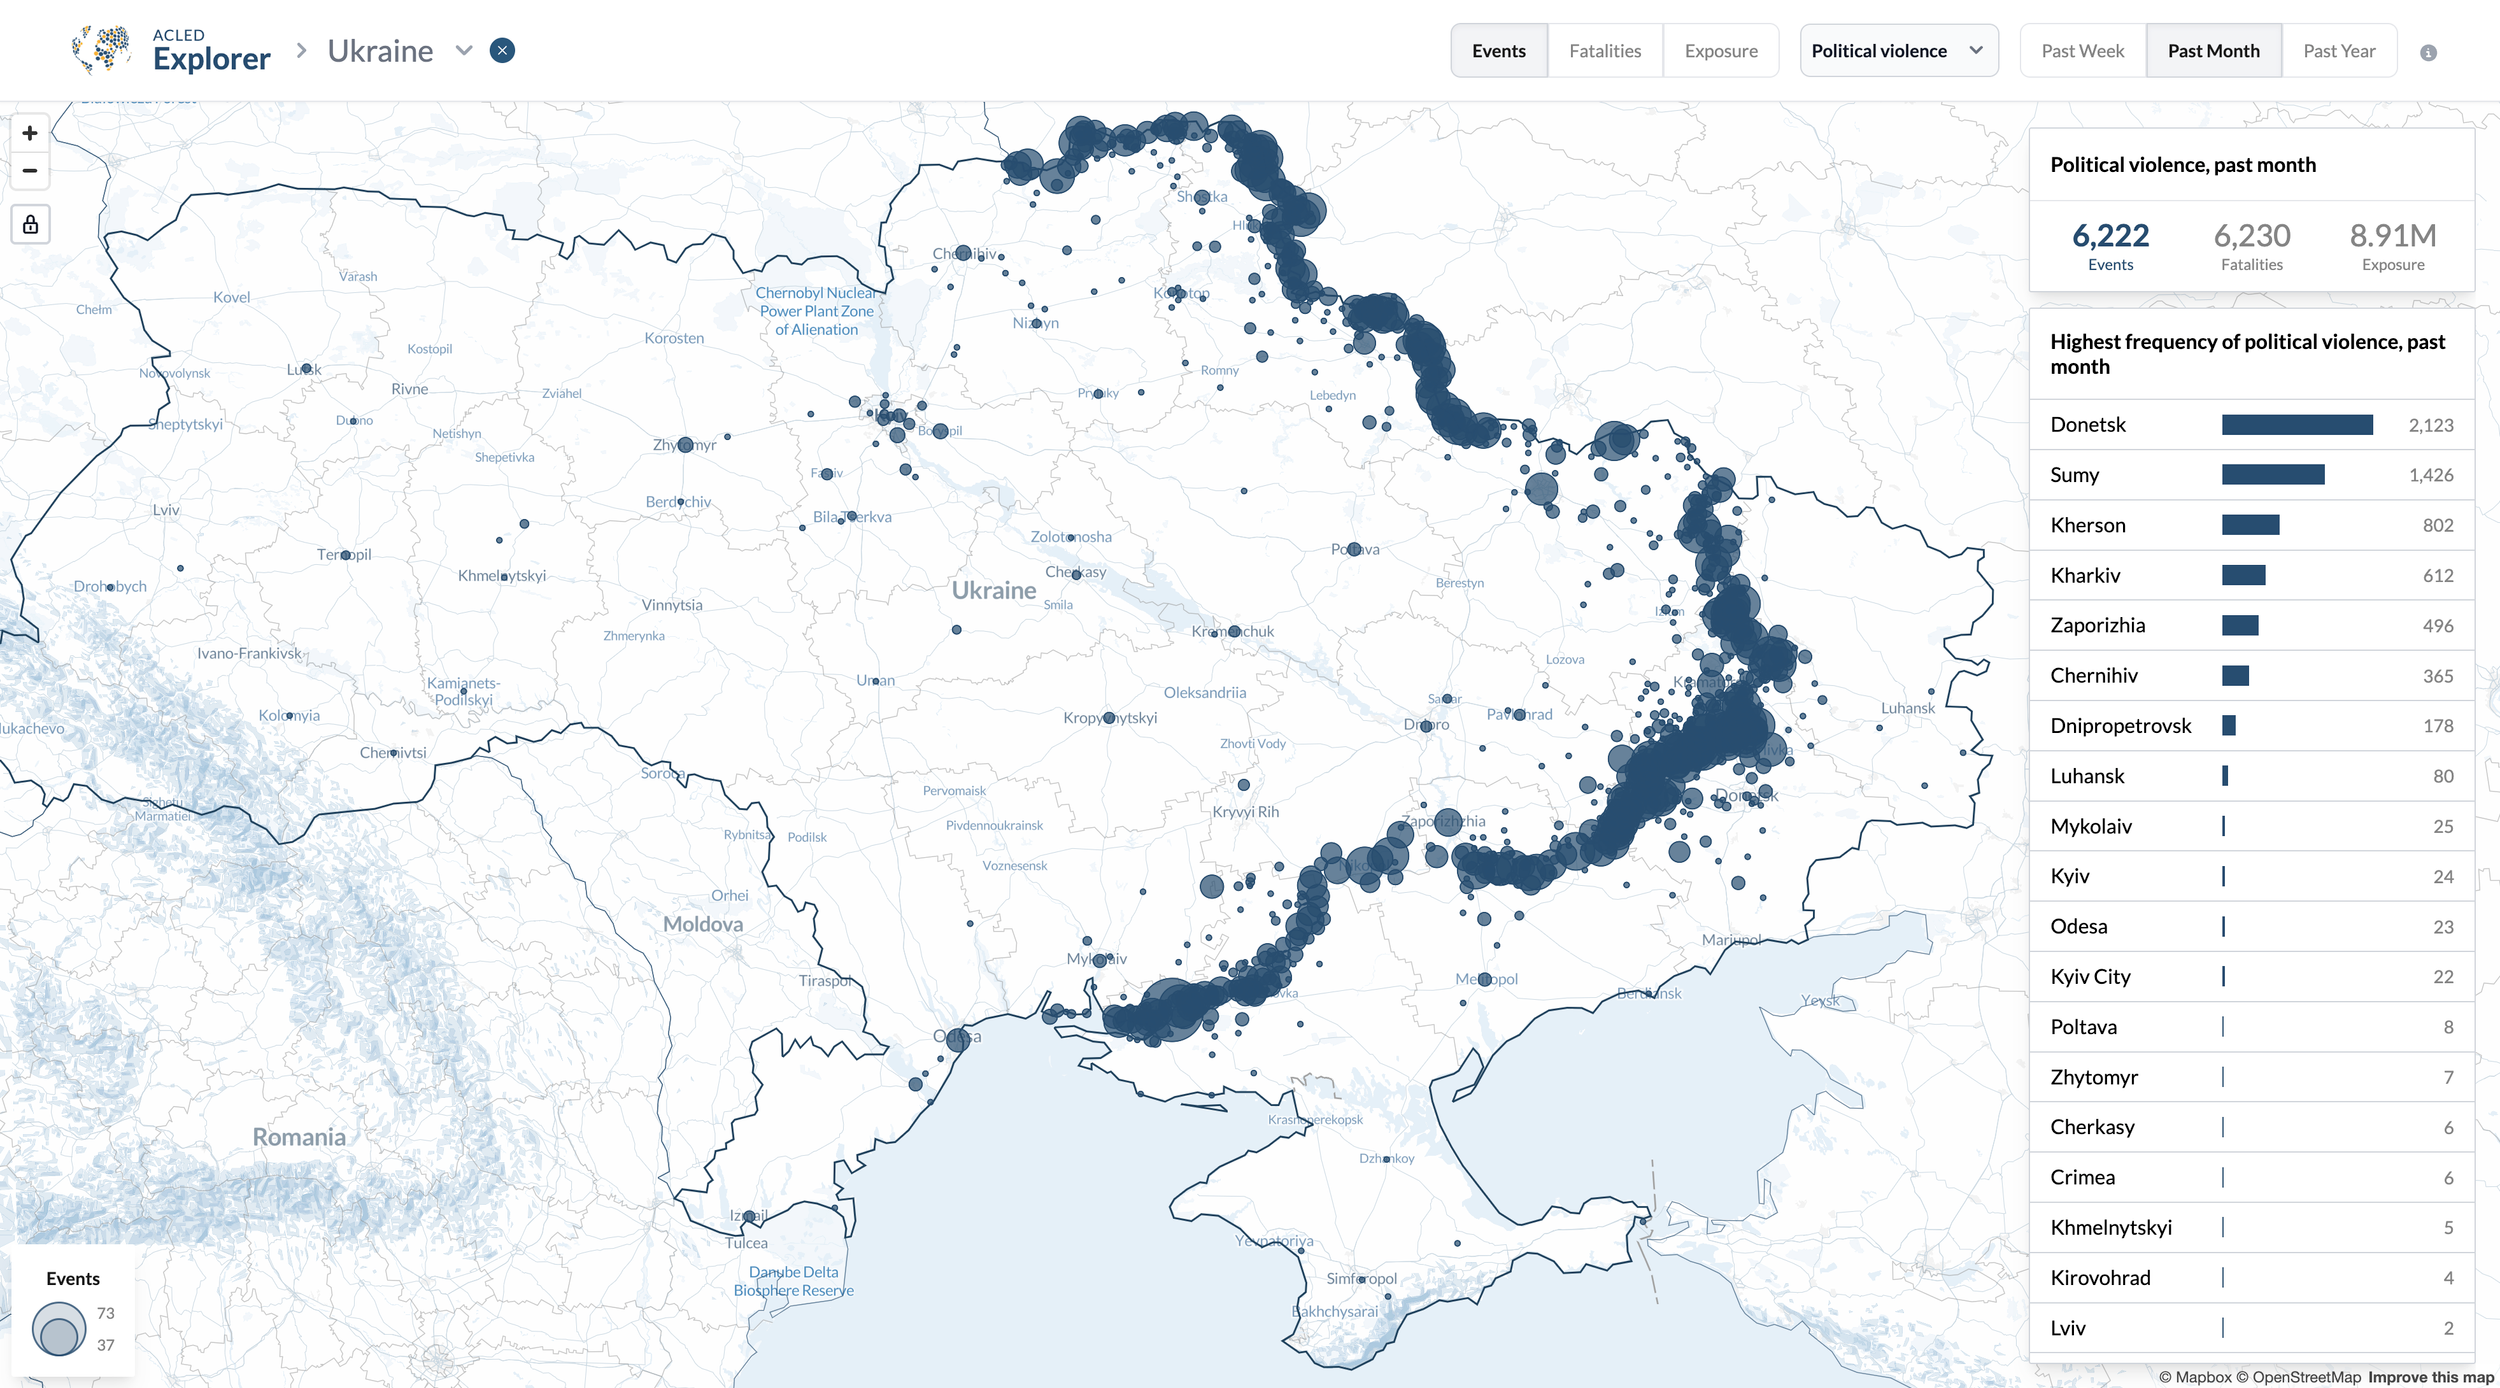
Task: Click the Events metric button
Action: pyautogui.click(x=1498, y=51)
